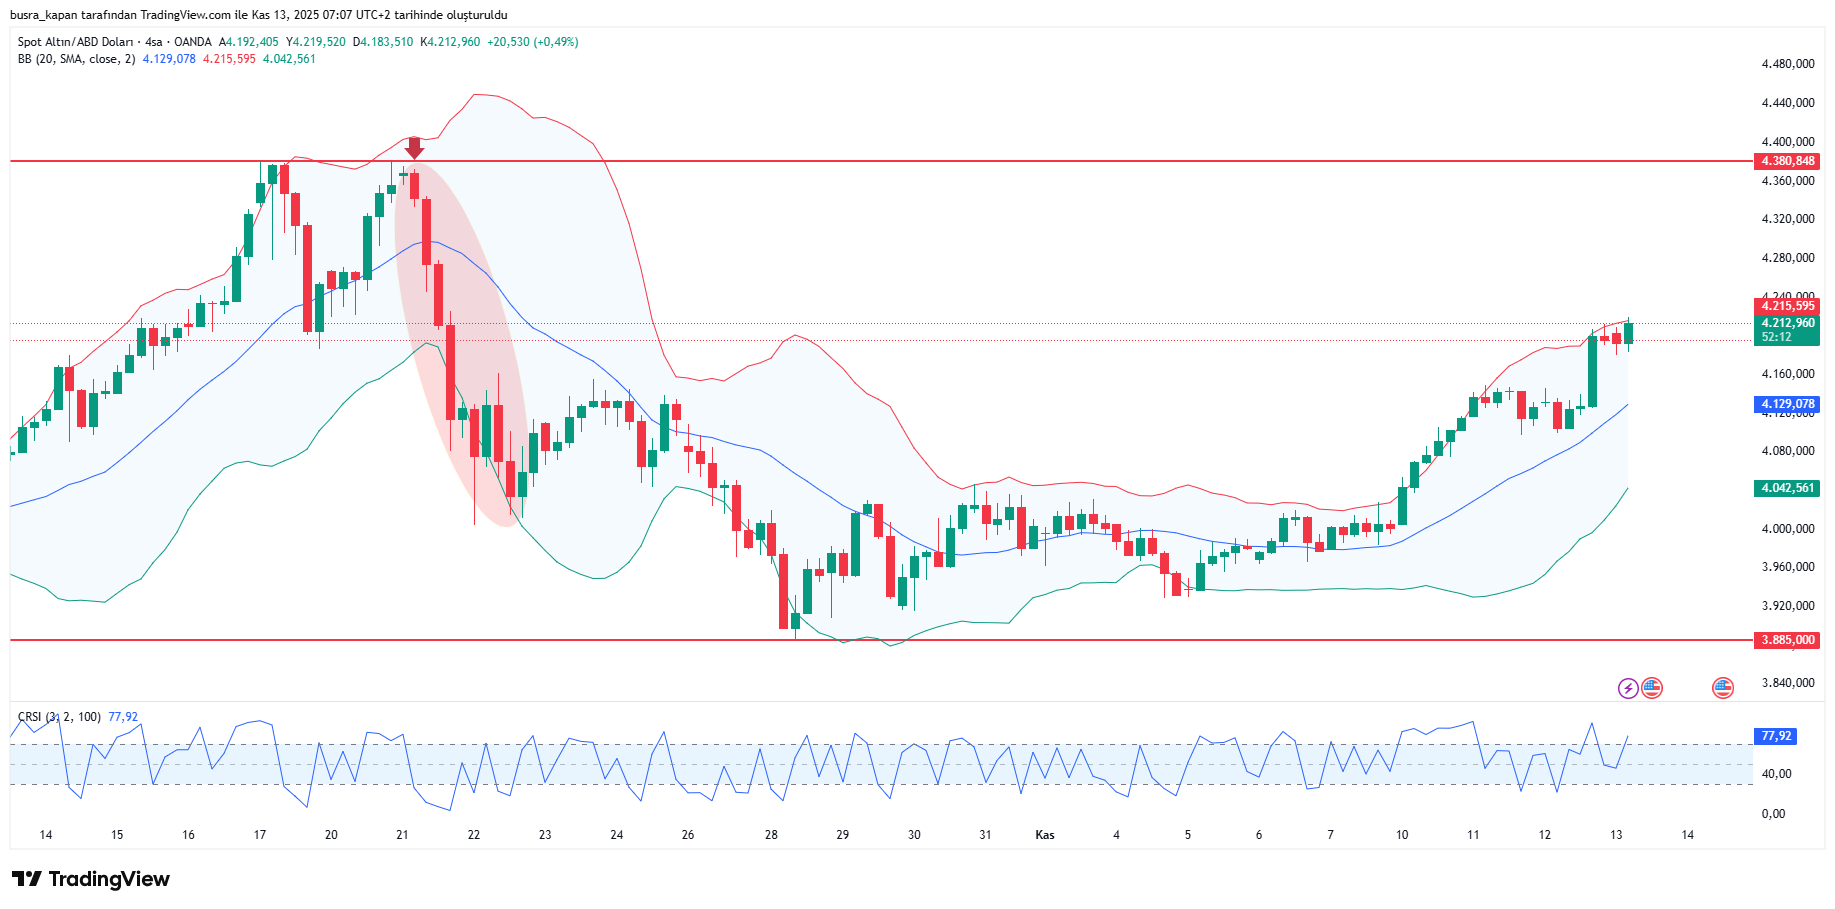The height and width of the screenshot is (909, 1835).
Task: Click the red 4.215,595 label on price axis
Action: click(x=1787, y=306)
